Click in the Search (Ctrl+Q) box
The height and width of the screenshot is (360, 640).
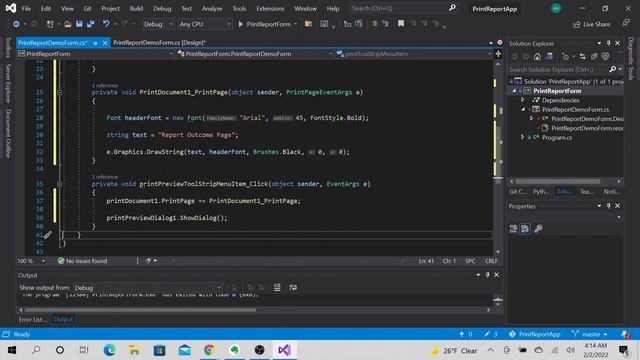403,8
